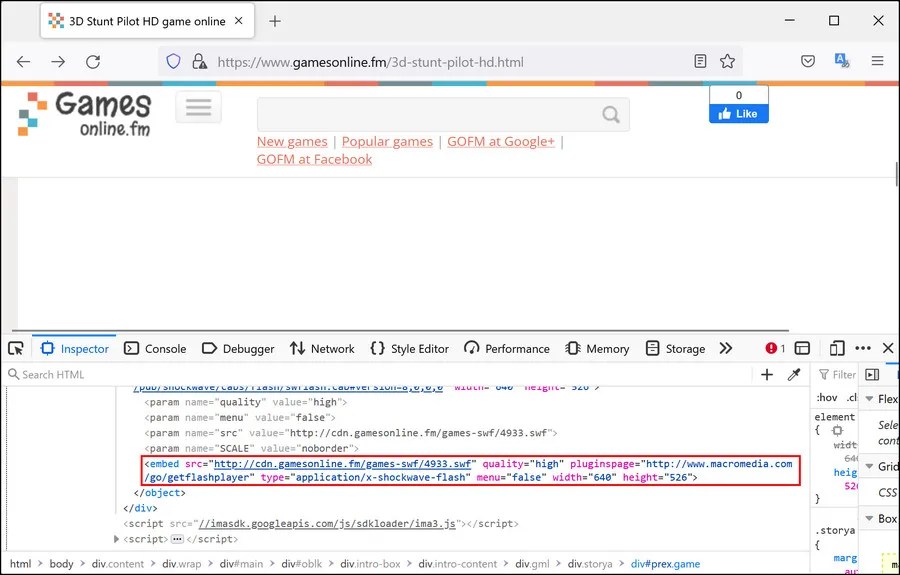
Task: Select html in the breadcrumb
Action: coord(21,564)
